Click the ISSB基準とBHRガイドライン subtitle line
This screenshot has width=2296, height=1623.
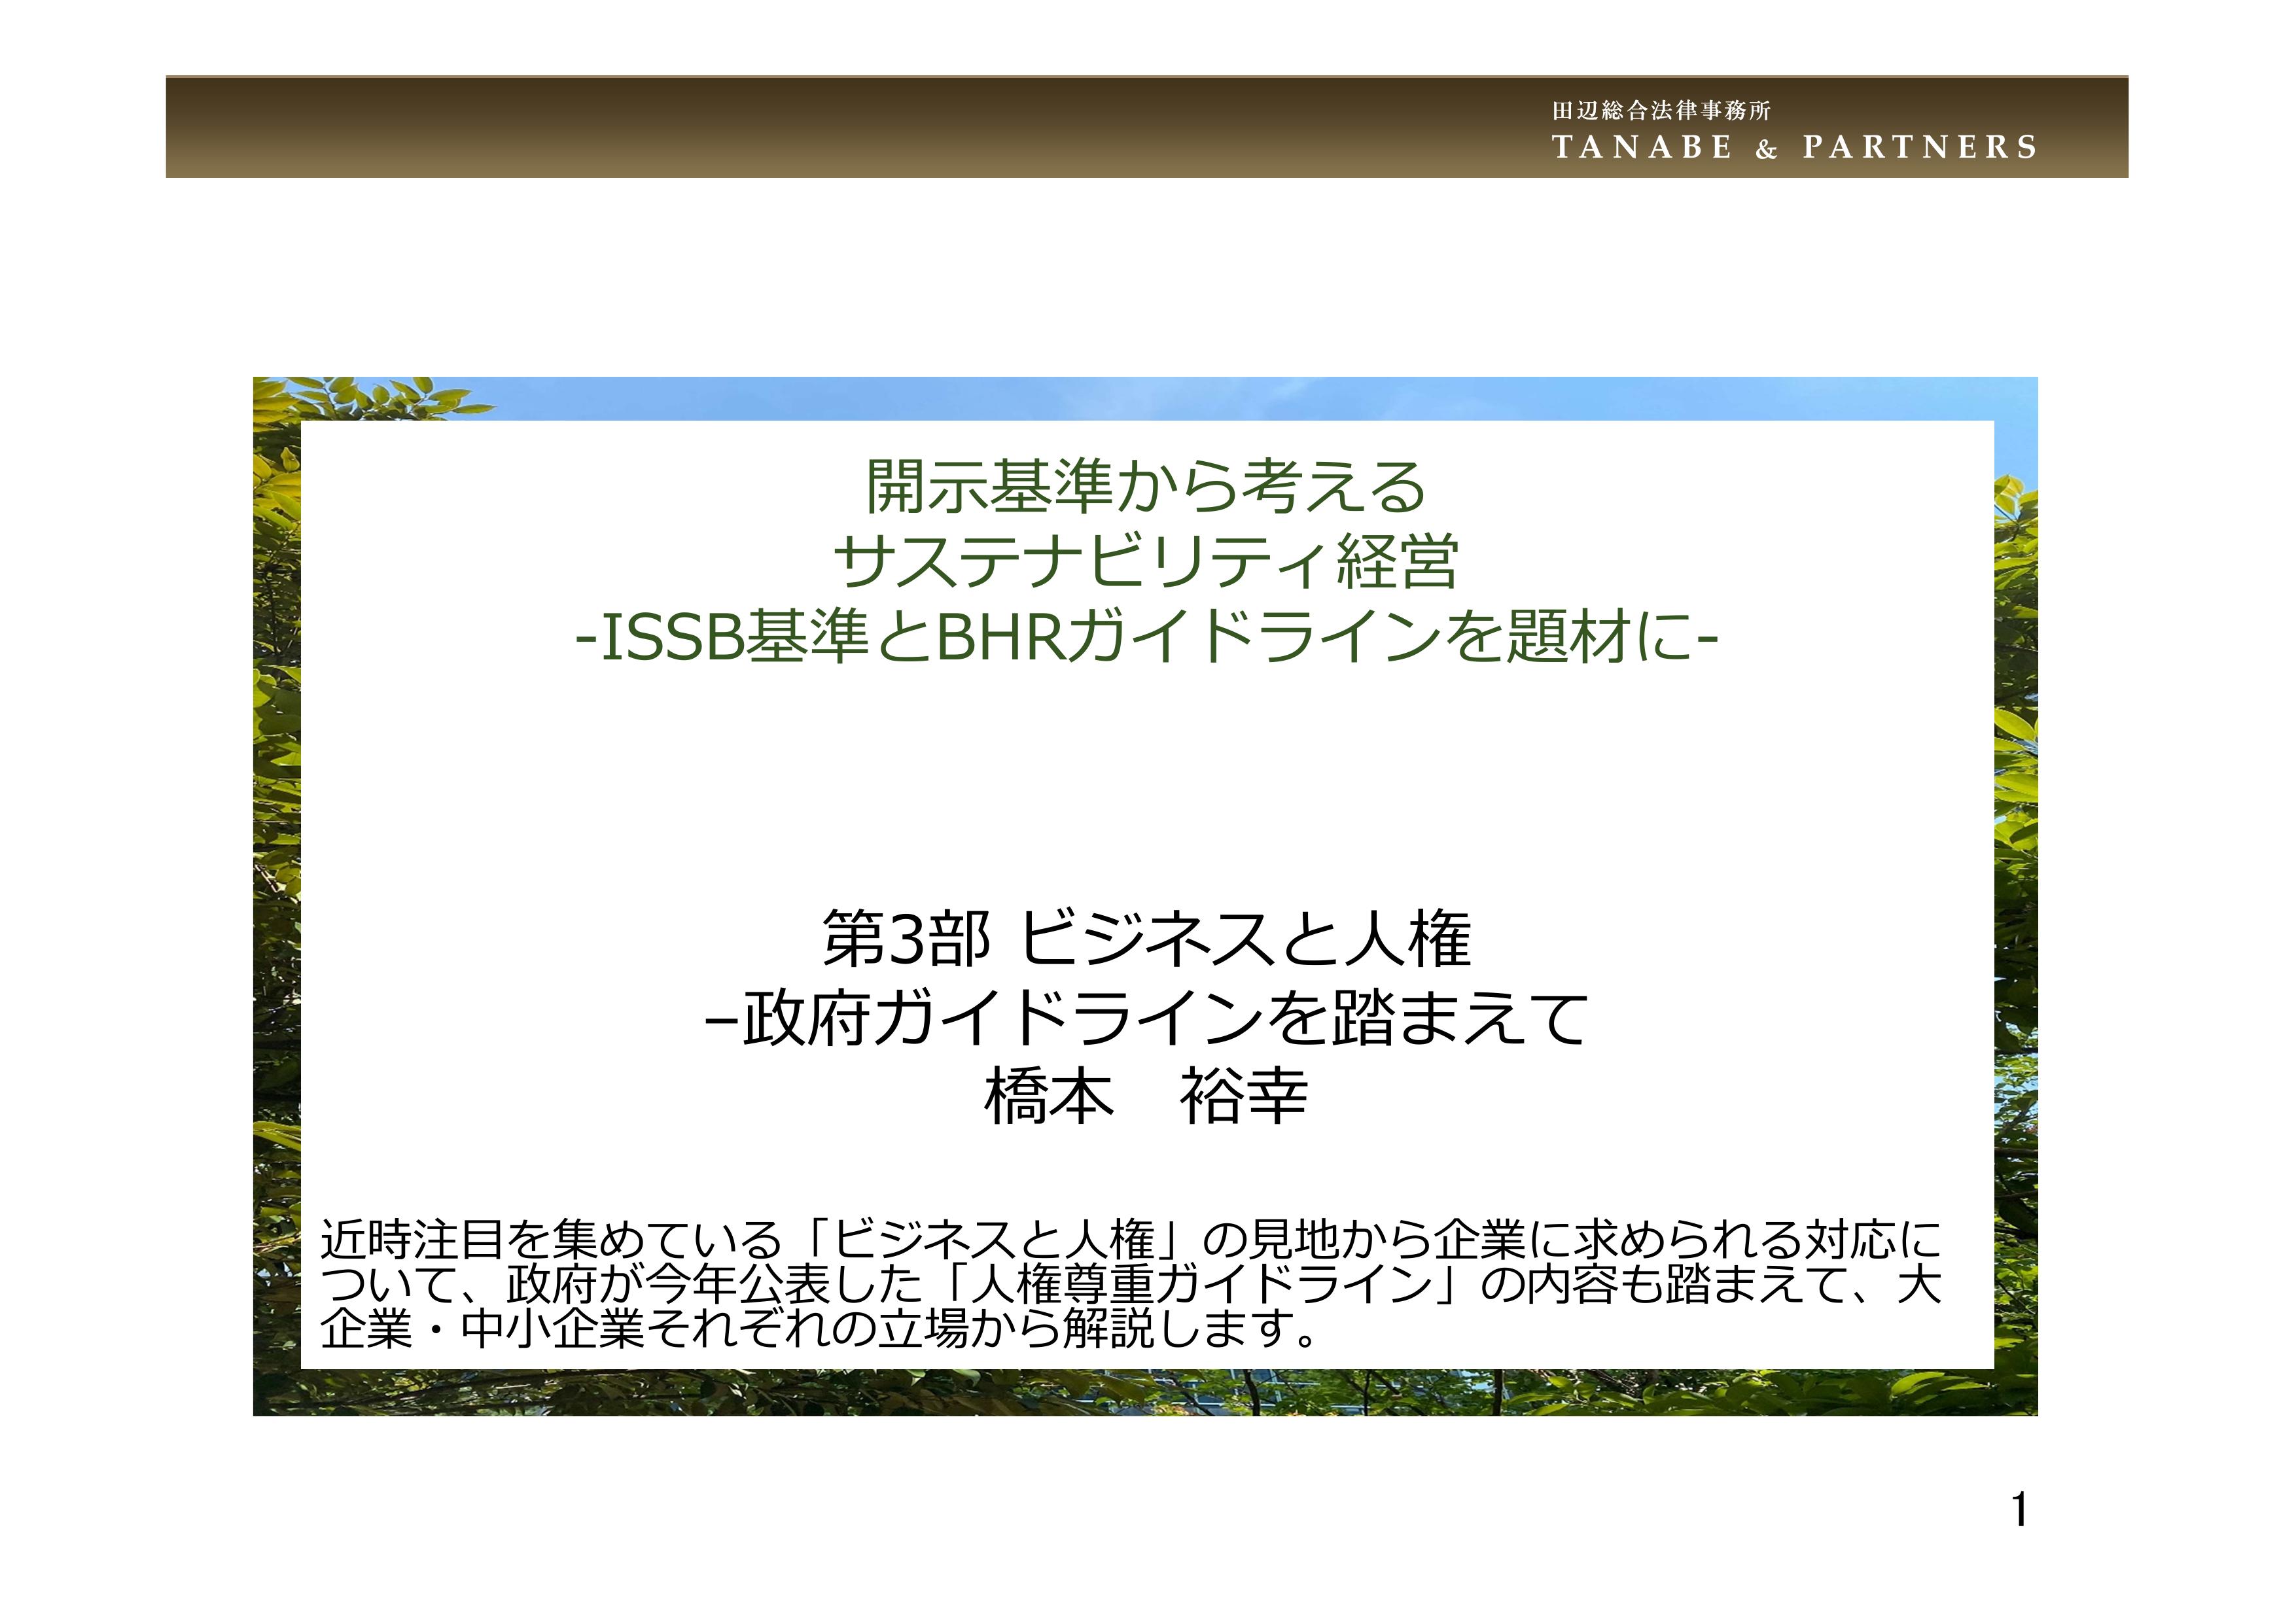[1147, 637]
